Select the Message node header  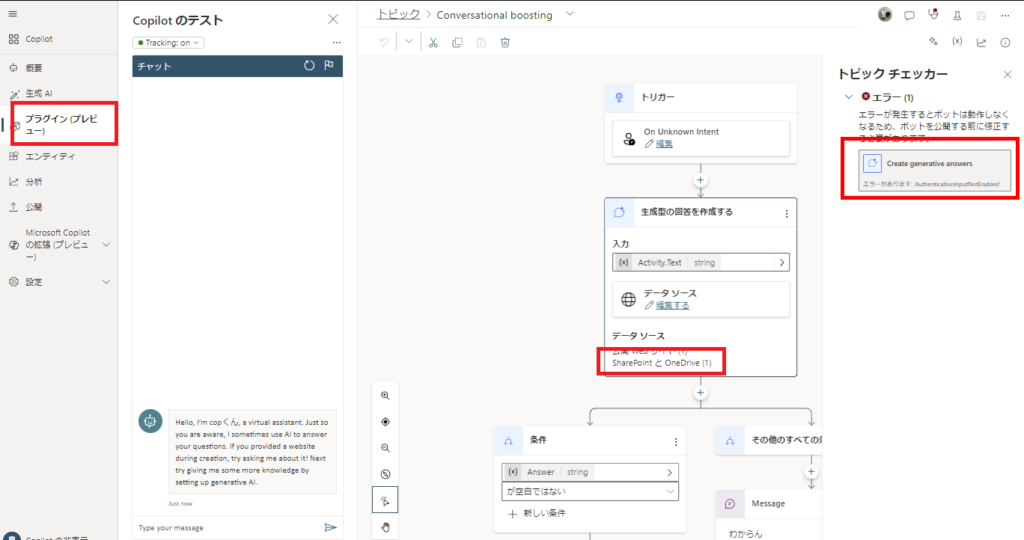769,503
